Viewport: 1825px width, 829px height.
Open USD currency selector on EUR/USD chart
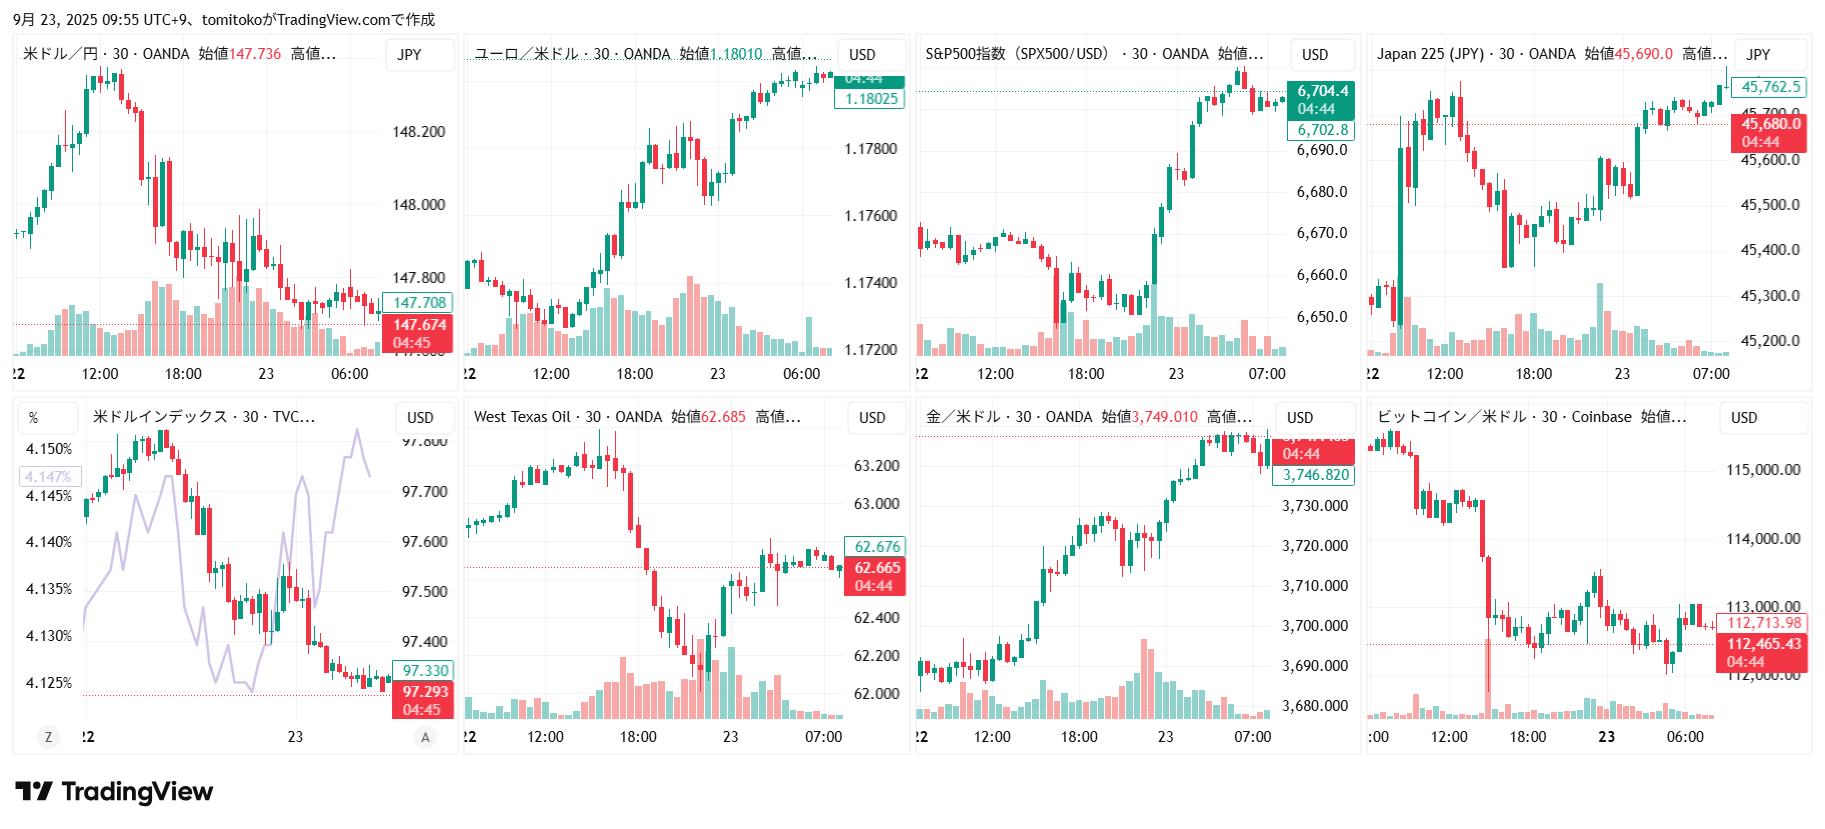862,55
